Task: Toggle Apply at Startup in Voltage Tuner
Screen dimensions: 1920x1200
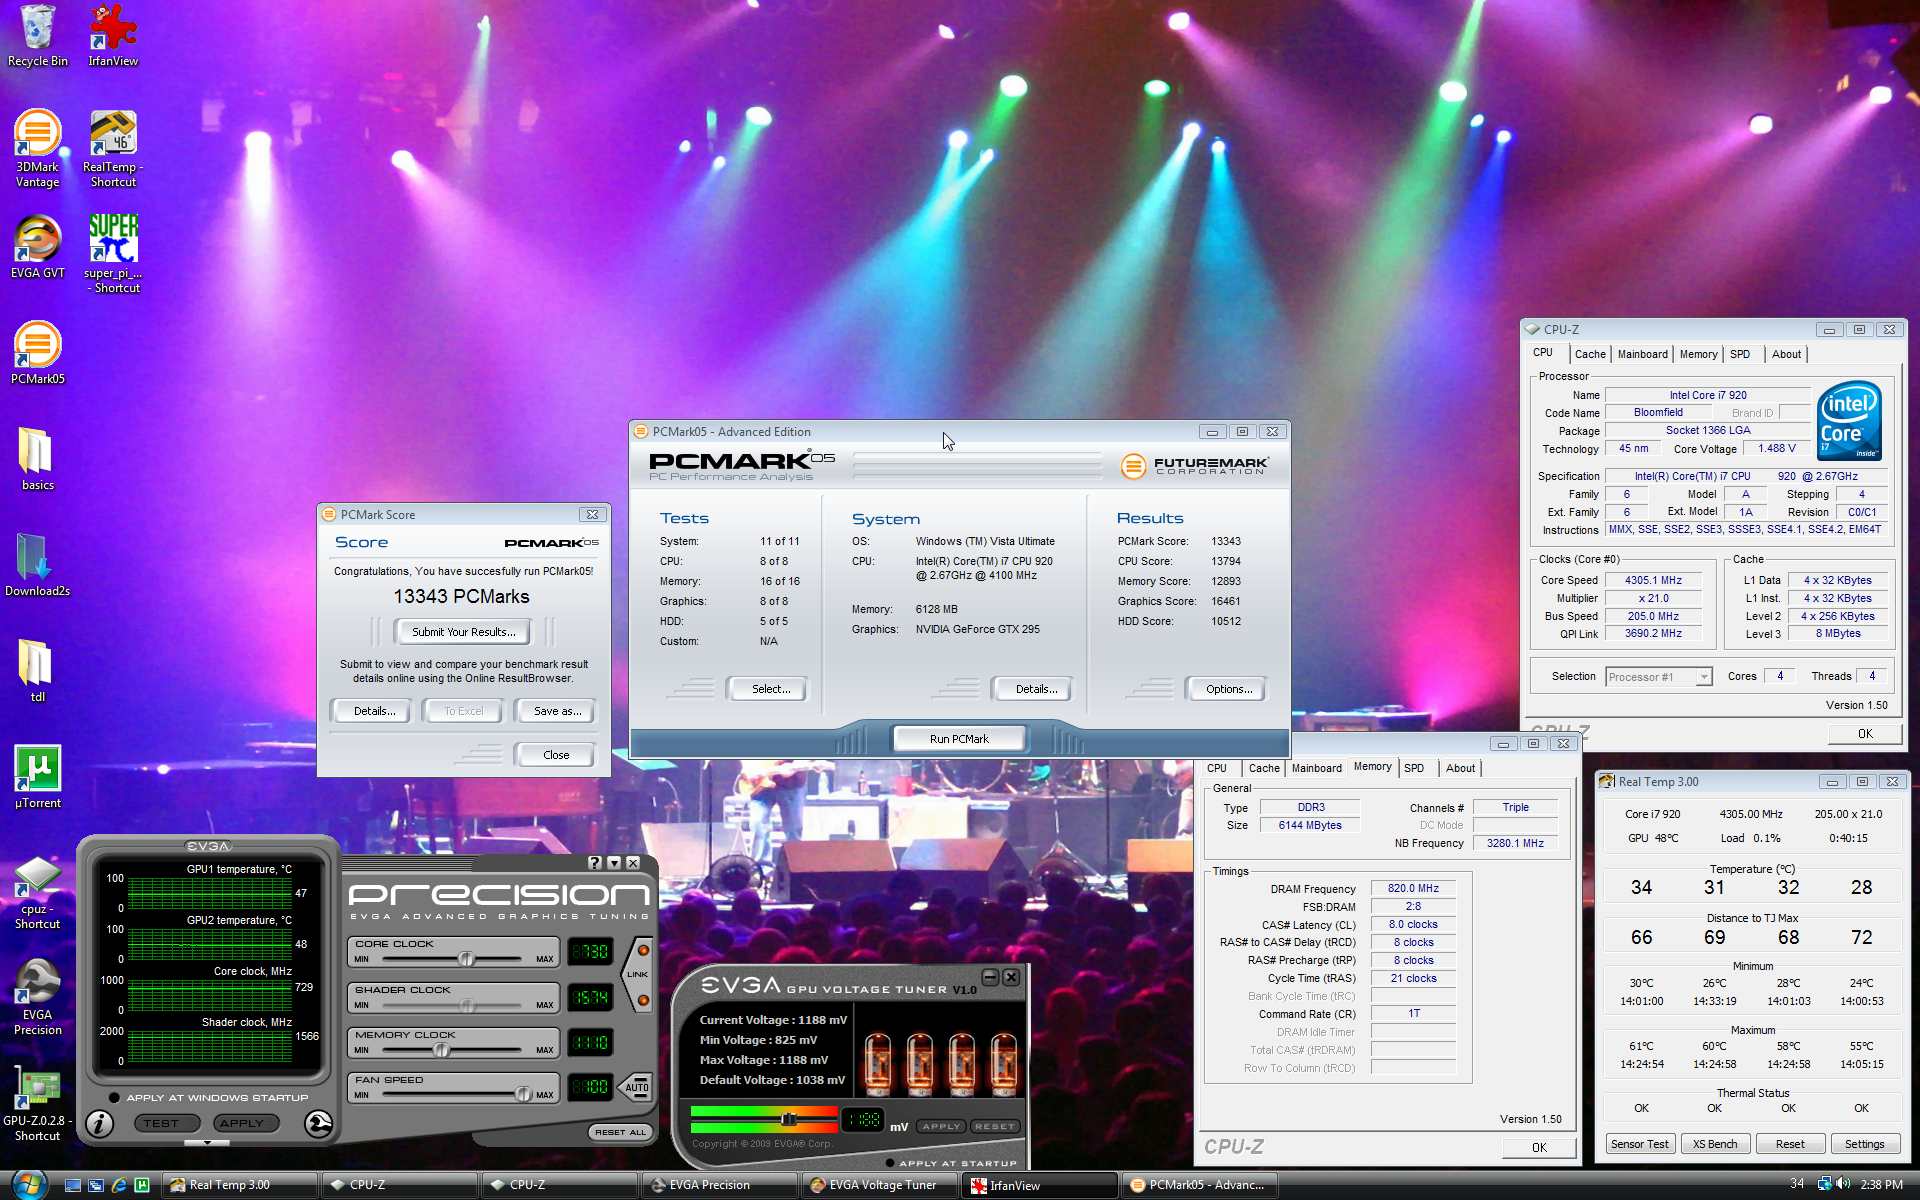Action: 889,1163
